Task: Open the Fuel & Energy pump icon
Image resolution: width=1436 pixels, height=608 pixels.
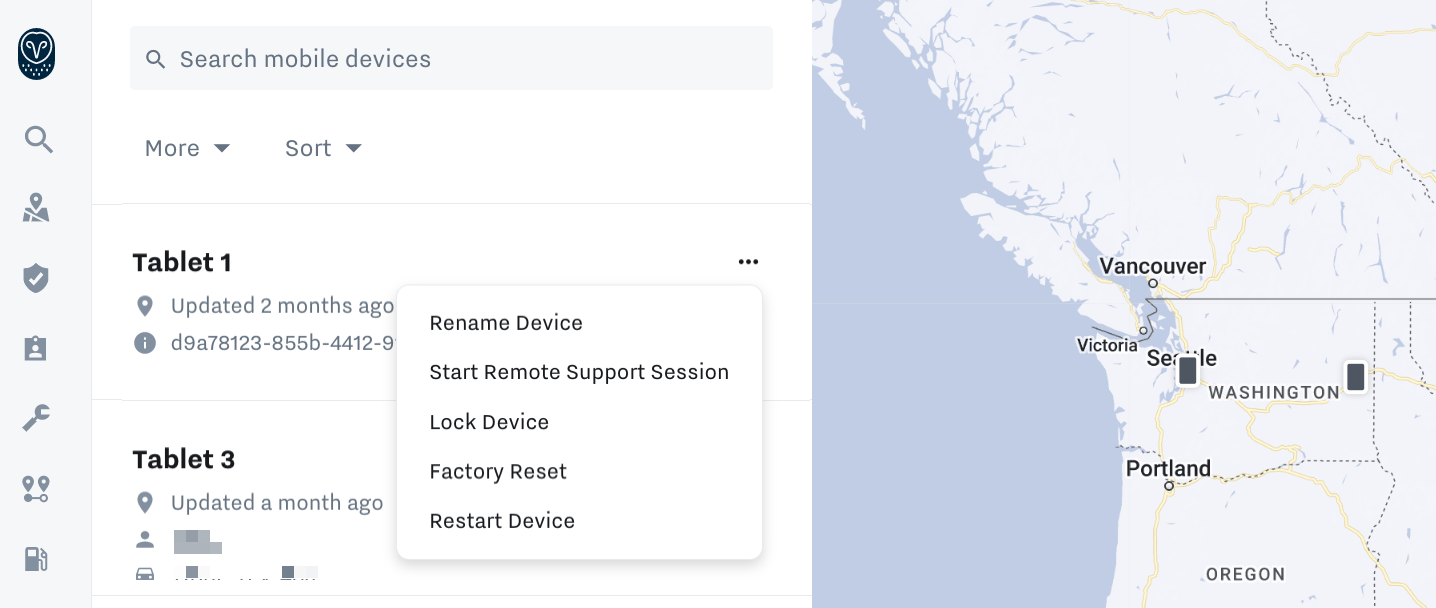Action: (x=36, y=559)
